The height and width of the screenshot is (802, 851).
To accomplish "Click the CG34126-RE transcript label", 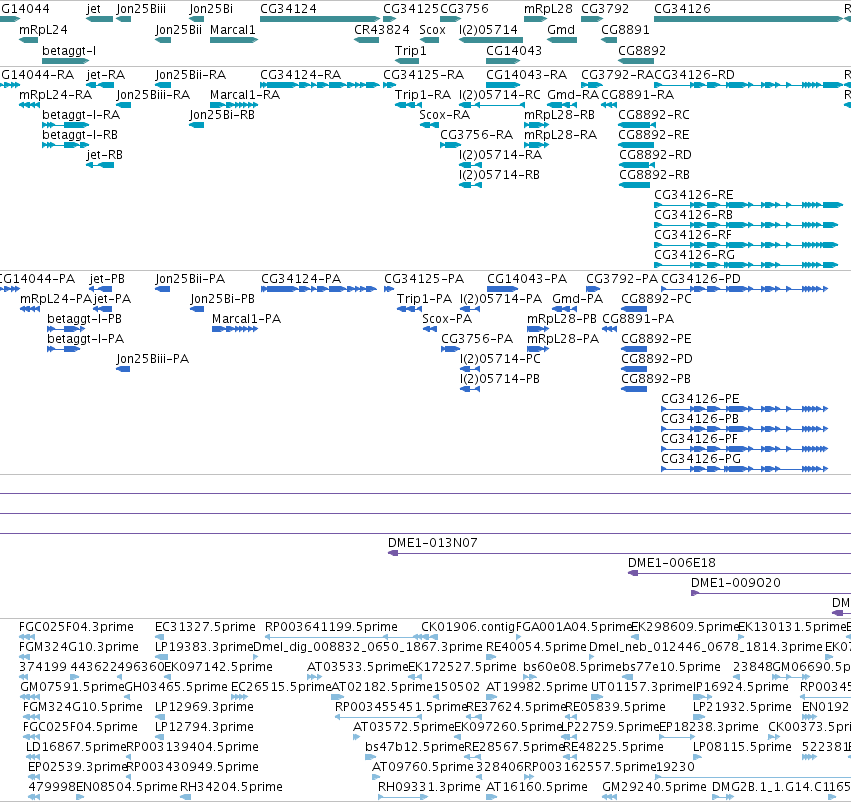I will pos(694,194).
